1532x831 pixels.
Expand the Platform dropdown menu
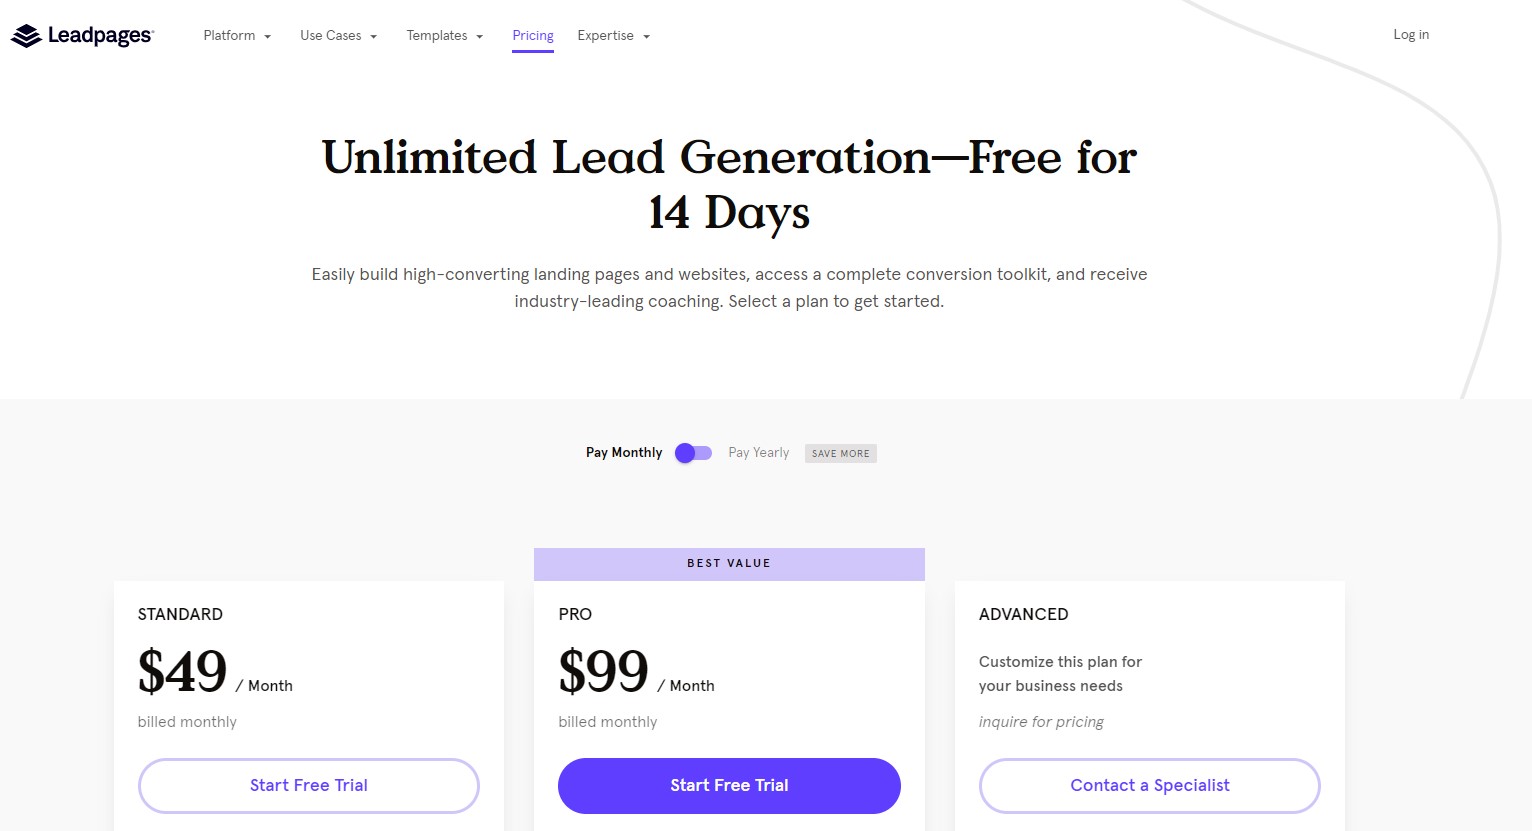237,36
